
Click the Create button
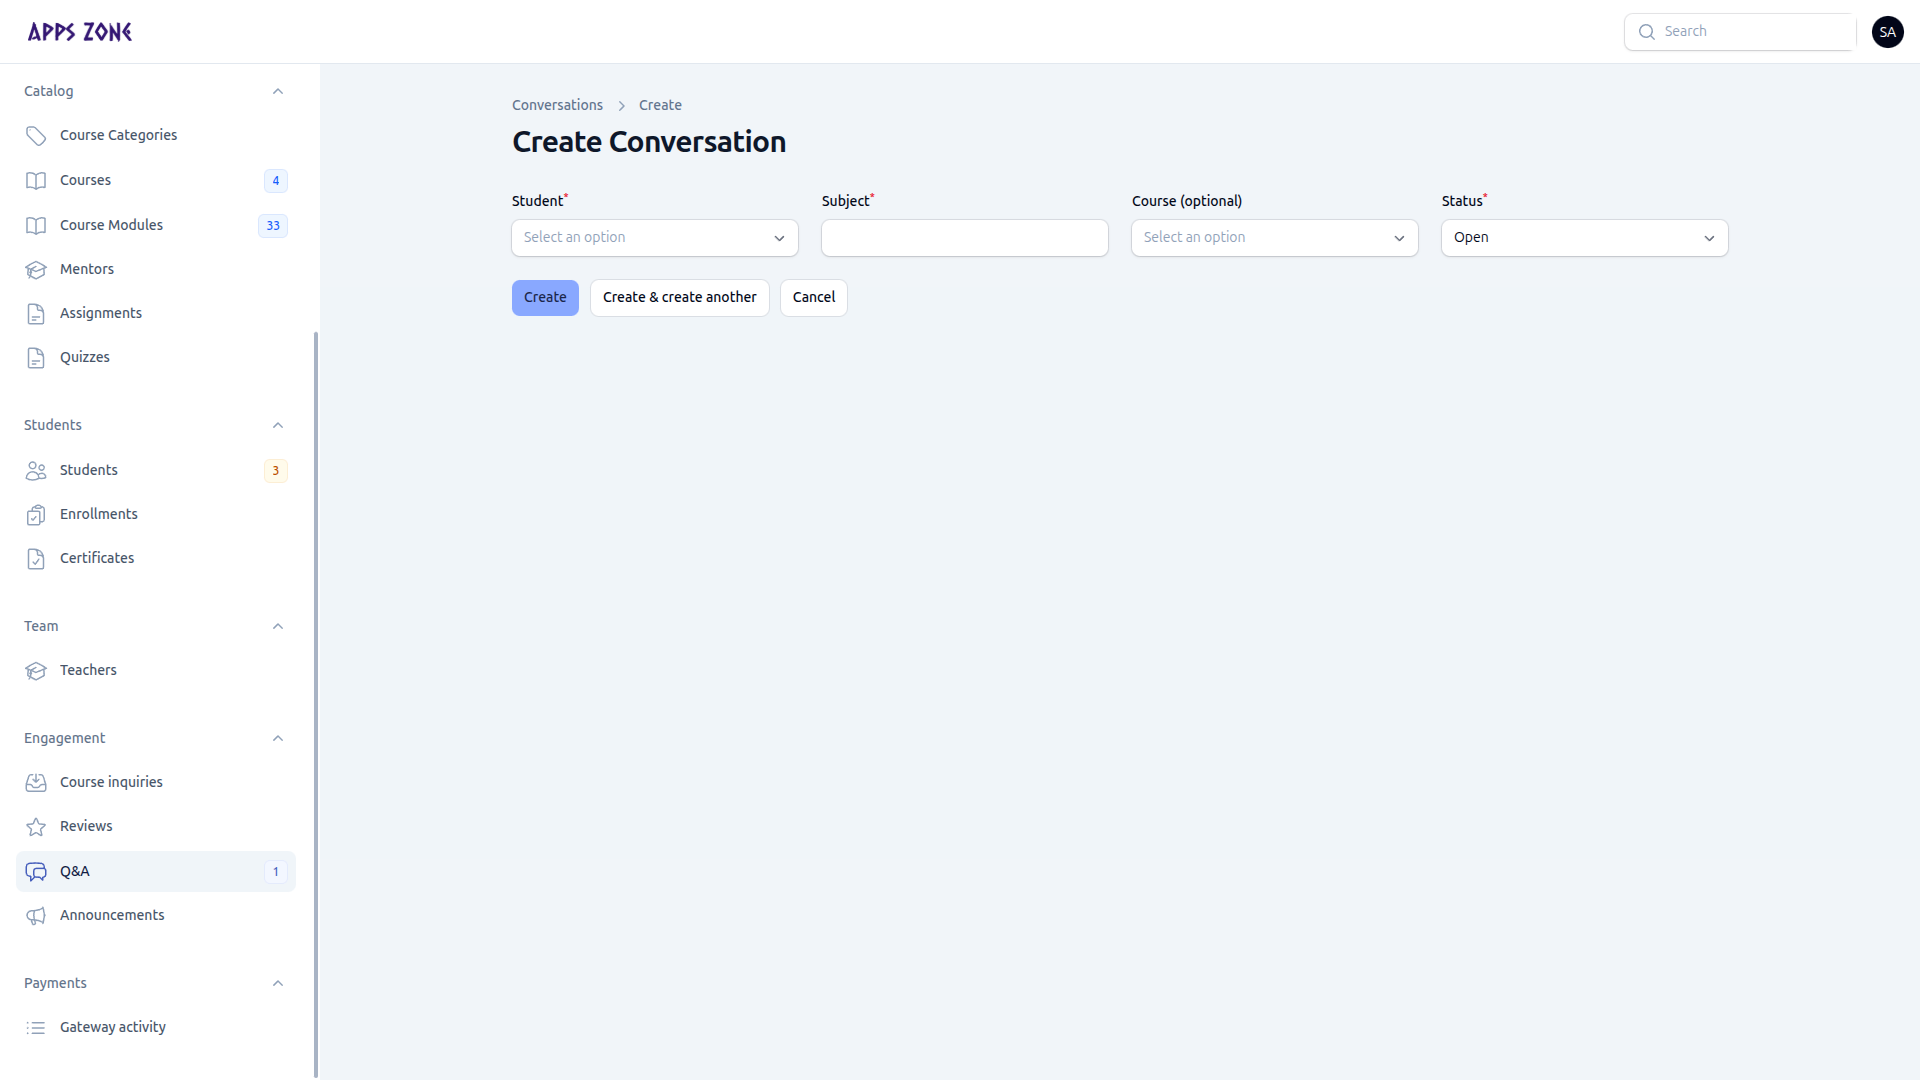(545, 298)
